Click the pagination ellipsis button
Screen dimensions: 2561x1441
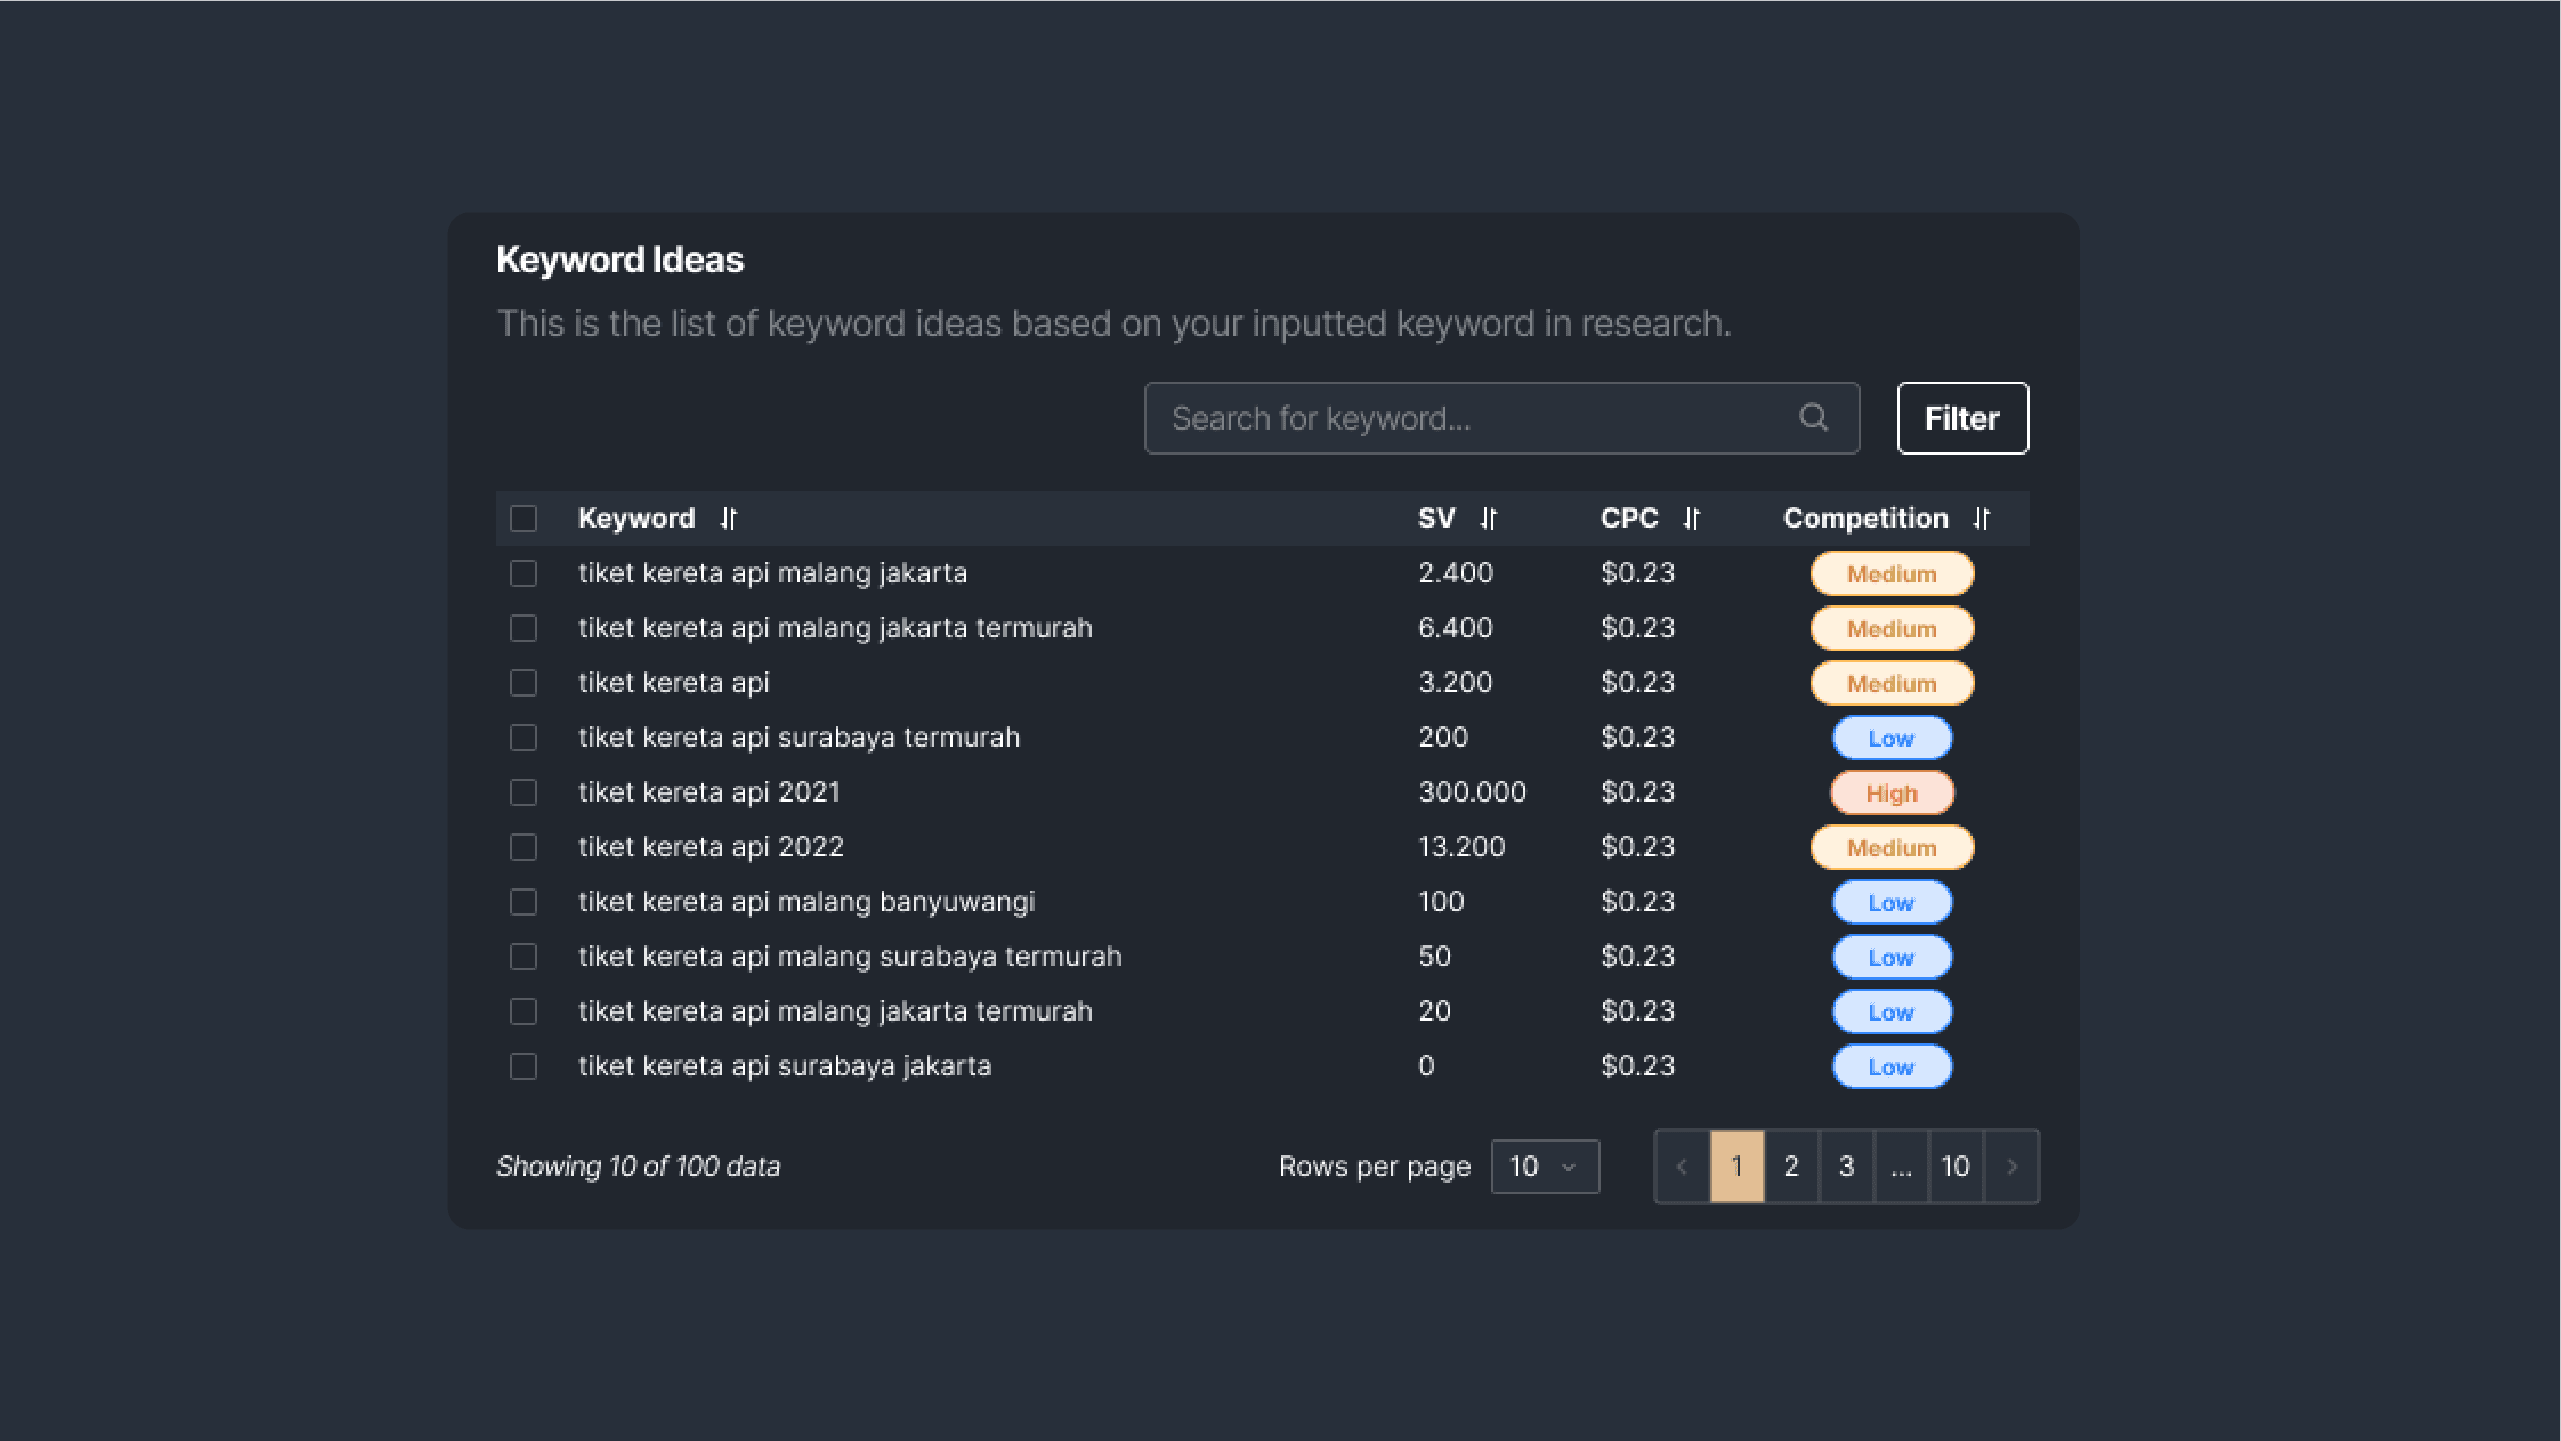(x=1901, y=1166)
